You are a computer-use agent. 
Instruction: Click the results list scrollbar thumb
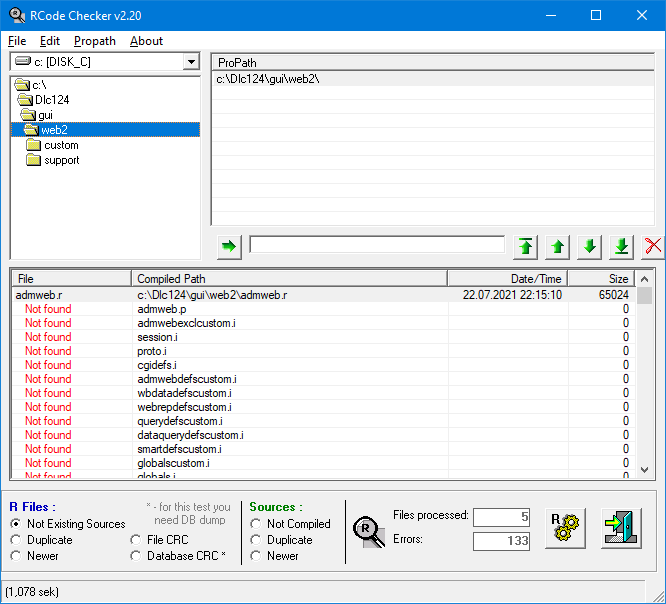644,296
